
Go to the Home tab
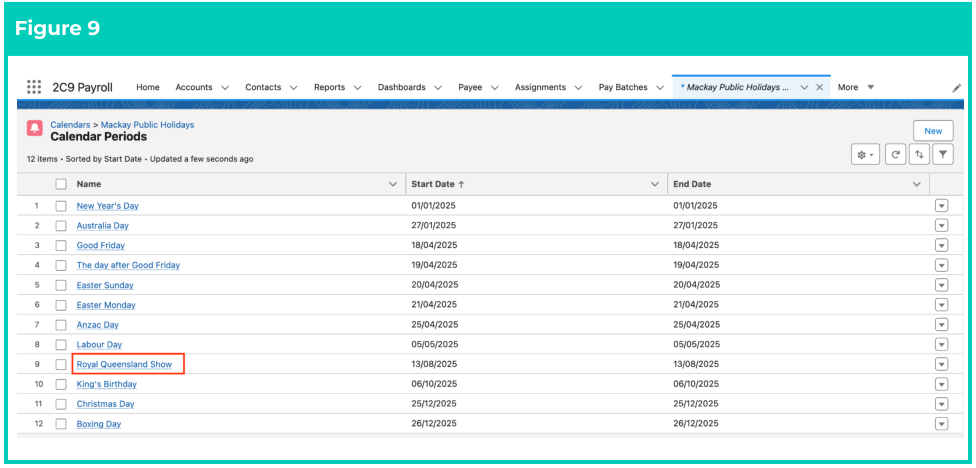coord(148,87)
